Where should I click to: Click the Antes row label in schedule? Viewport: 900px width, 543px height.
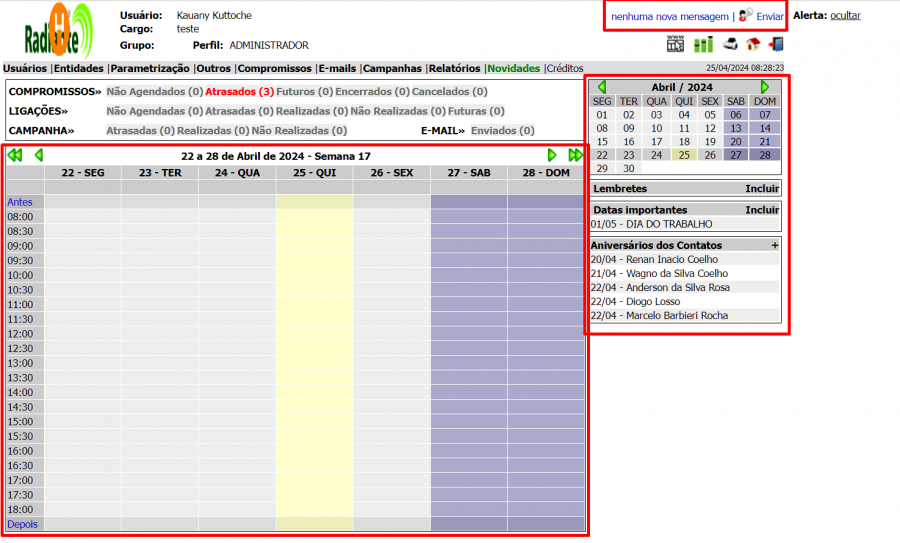coord(20,202)
